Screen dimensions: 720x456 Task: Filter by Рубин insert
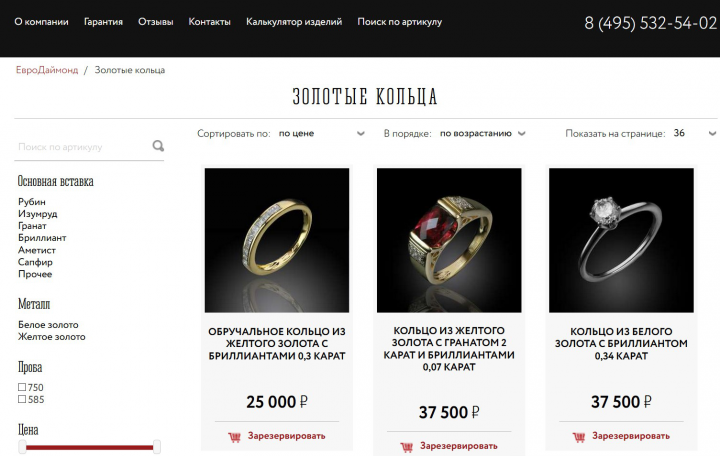[x=32, y=202]
